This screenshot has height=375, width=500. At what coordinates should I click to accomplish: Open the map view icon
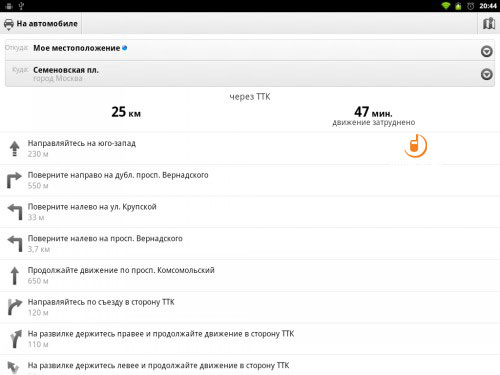(489, 24)
